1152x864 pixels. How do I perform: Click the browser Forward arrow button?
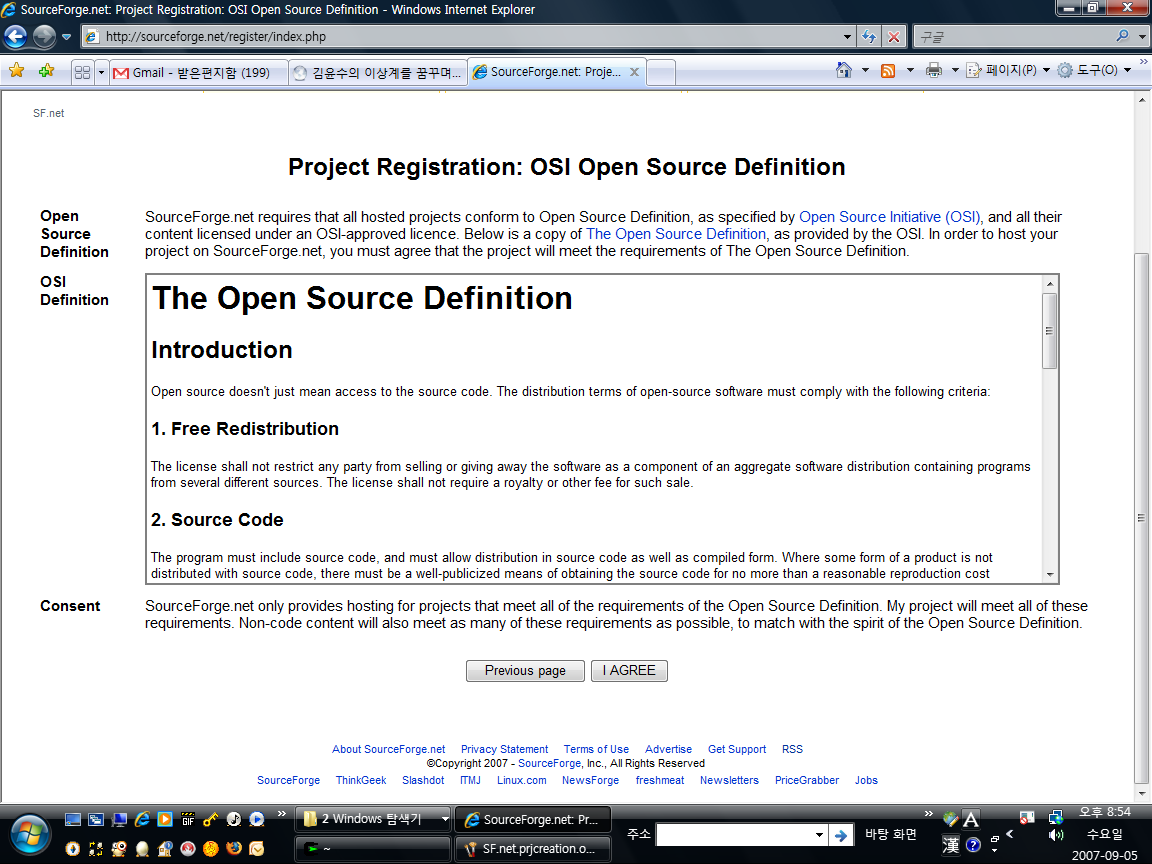[x=44, y=36]
